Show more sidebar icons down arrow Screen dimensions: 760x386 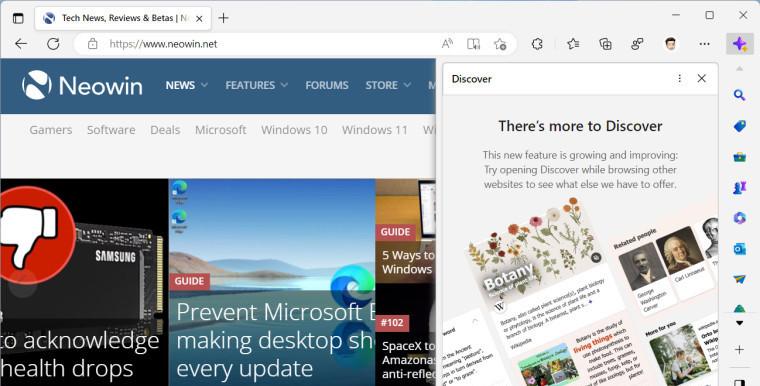pyautogui.click(x=739, y=323)
